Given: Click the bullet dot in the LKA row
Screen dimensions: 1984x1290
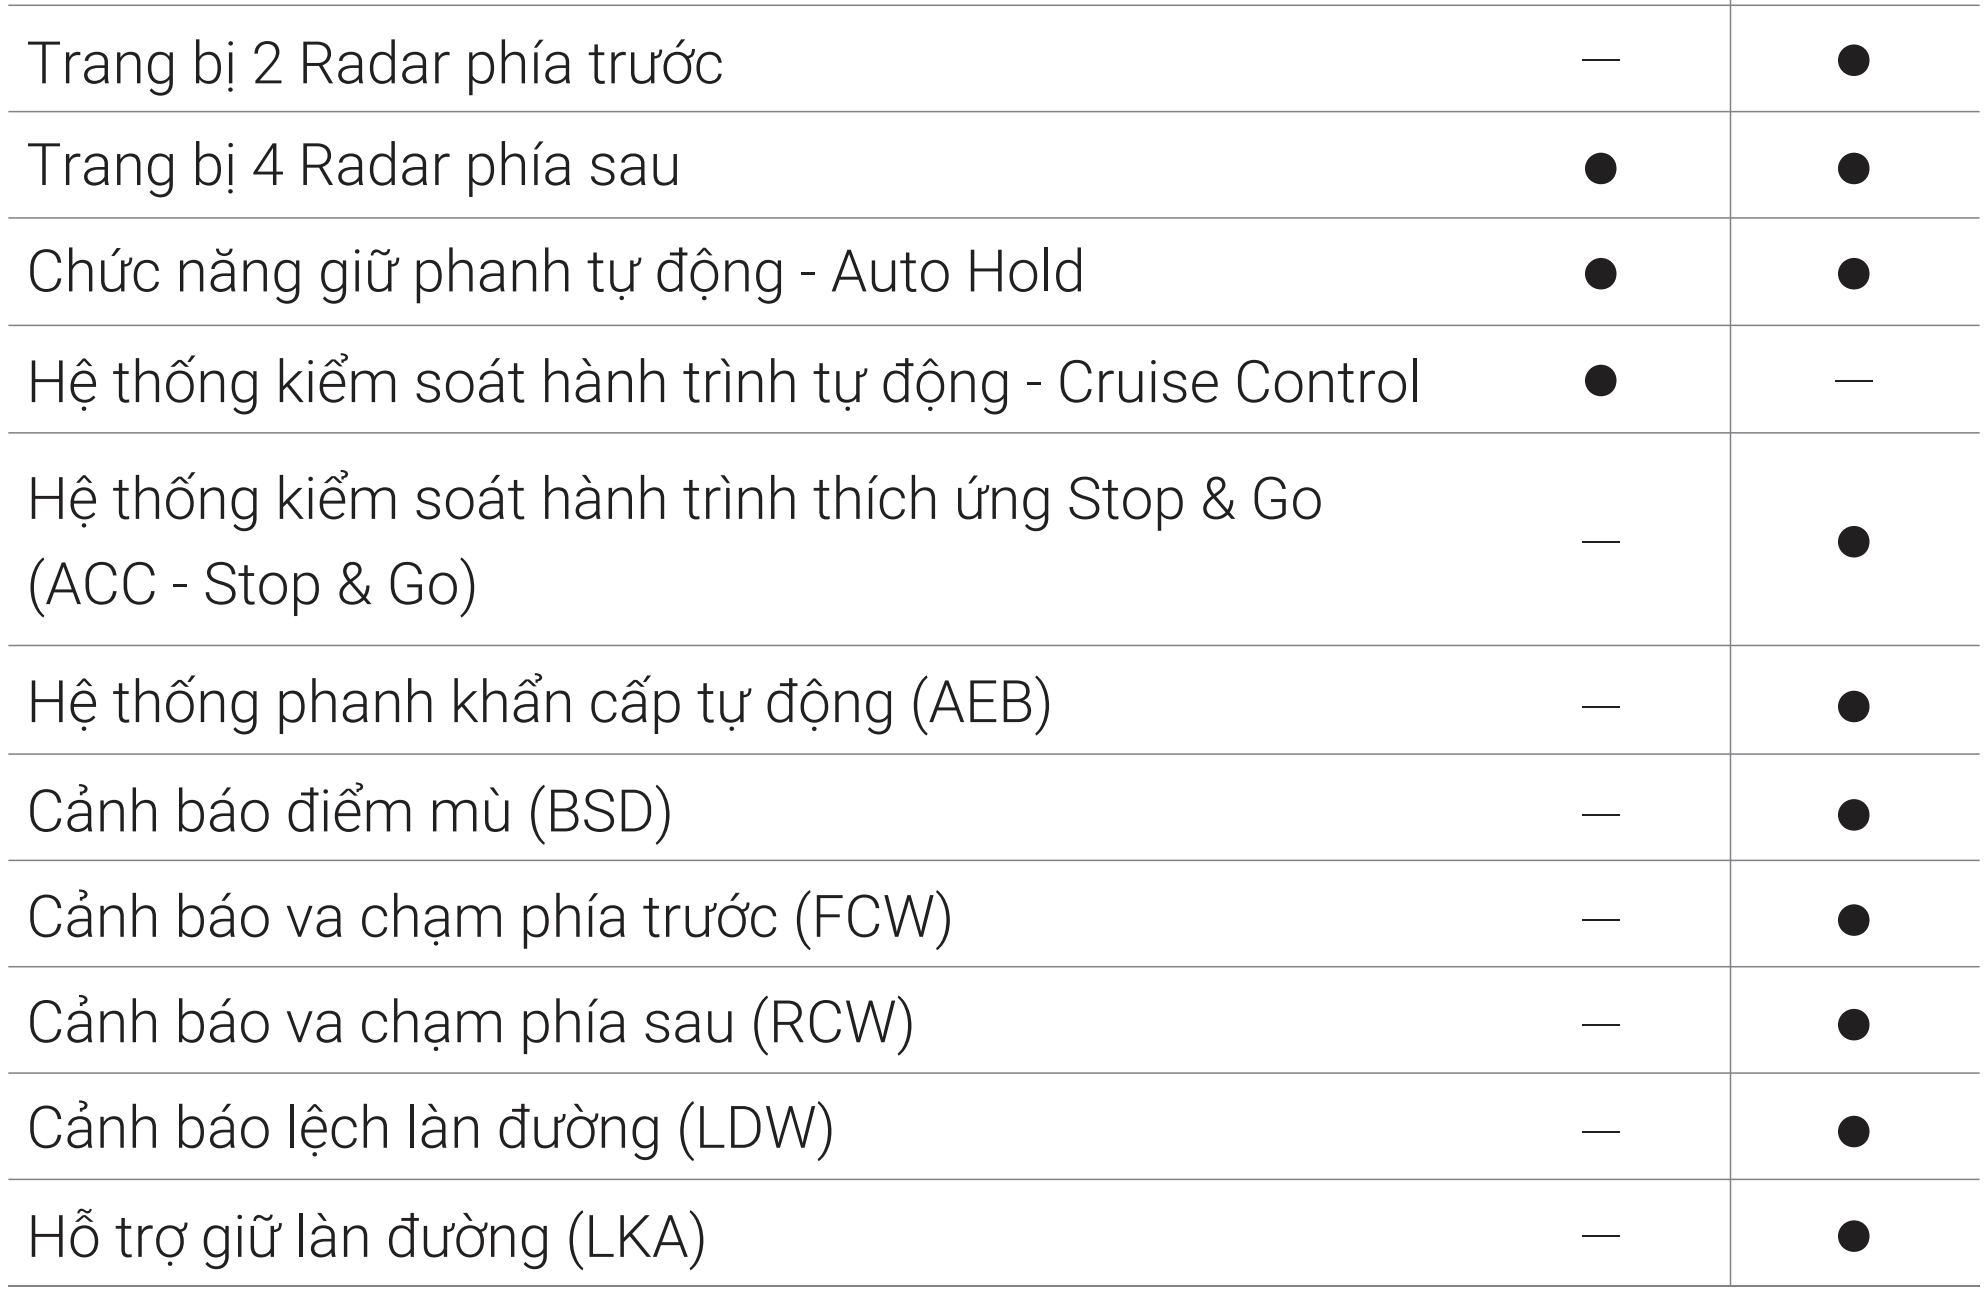Looking at the screenshot, I should pos(1854,1236).
